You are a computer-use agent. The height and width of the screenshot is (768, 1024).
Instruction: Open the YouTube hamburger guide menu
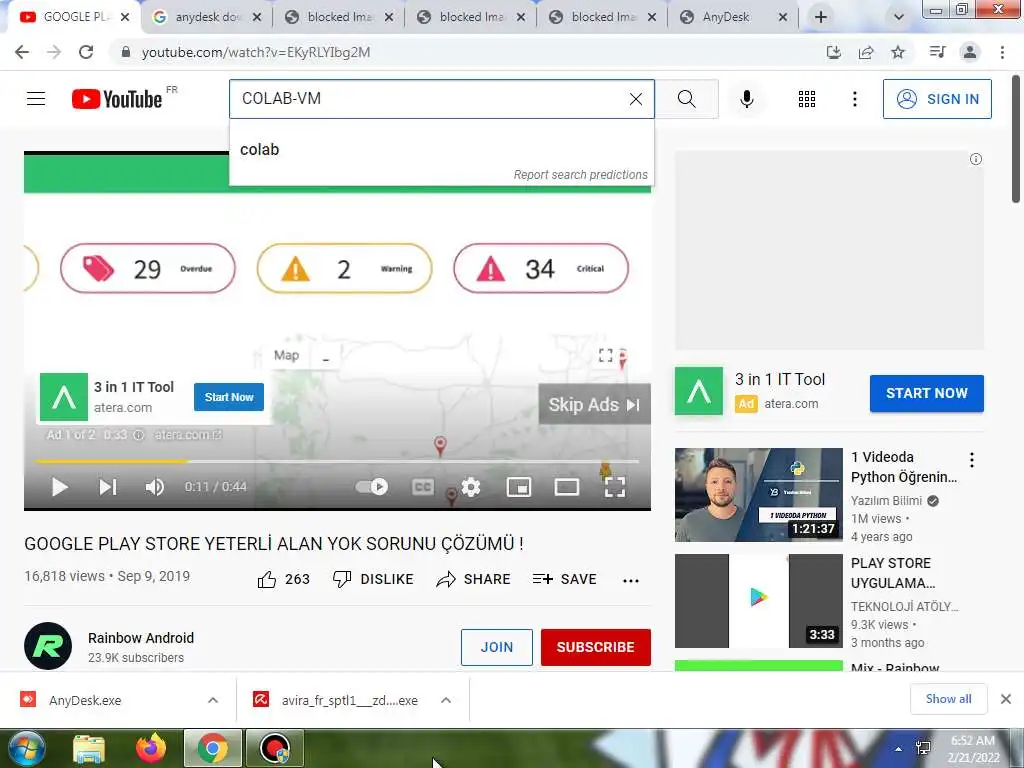tap(36, 99)
